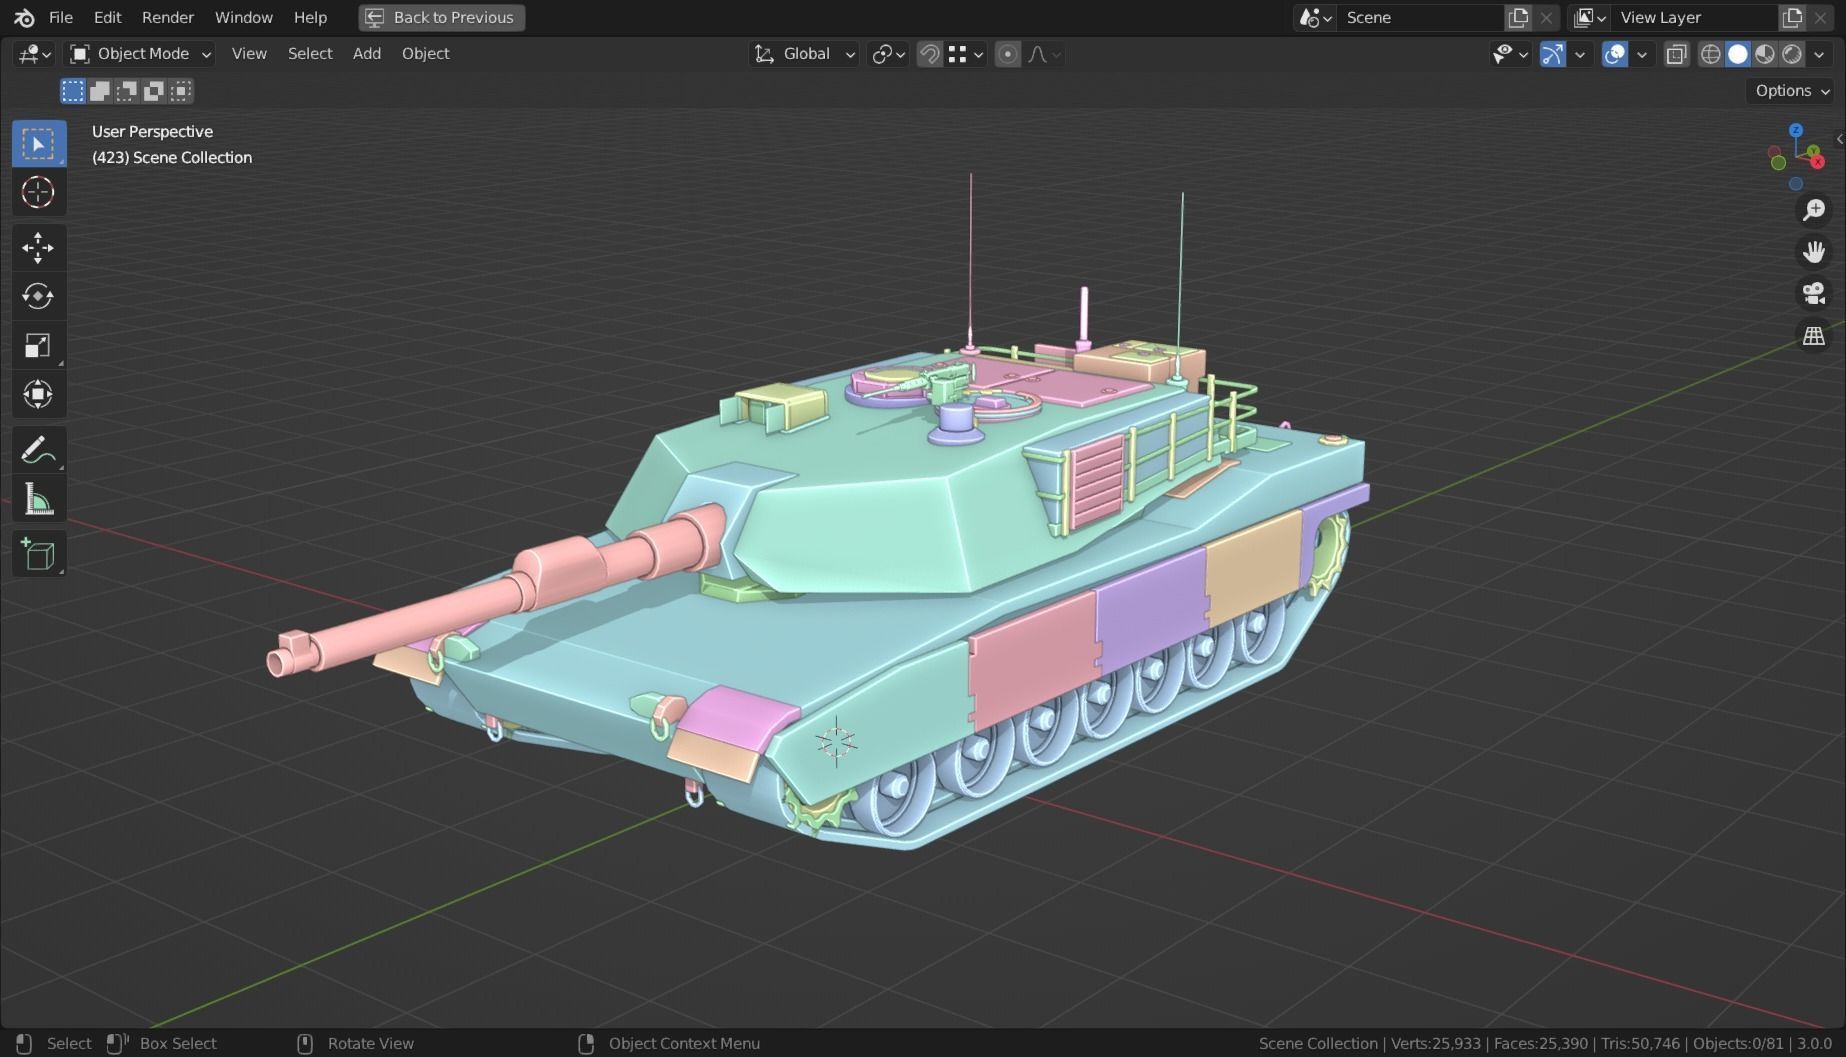Set selection mode to Extend

click(x=100, y=91)
